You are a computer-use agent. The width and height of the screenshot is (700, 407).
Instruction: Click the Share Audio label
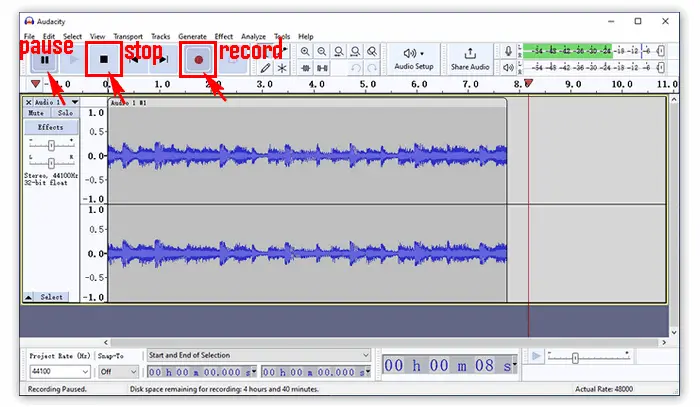pyautogui.click(x=470, y=67)
